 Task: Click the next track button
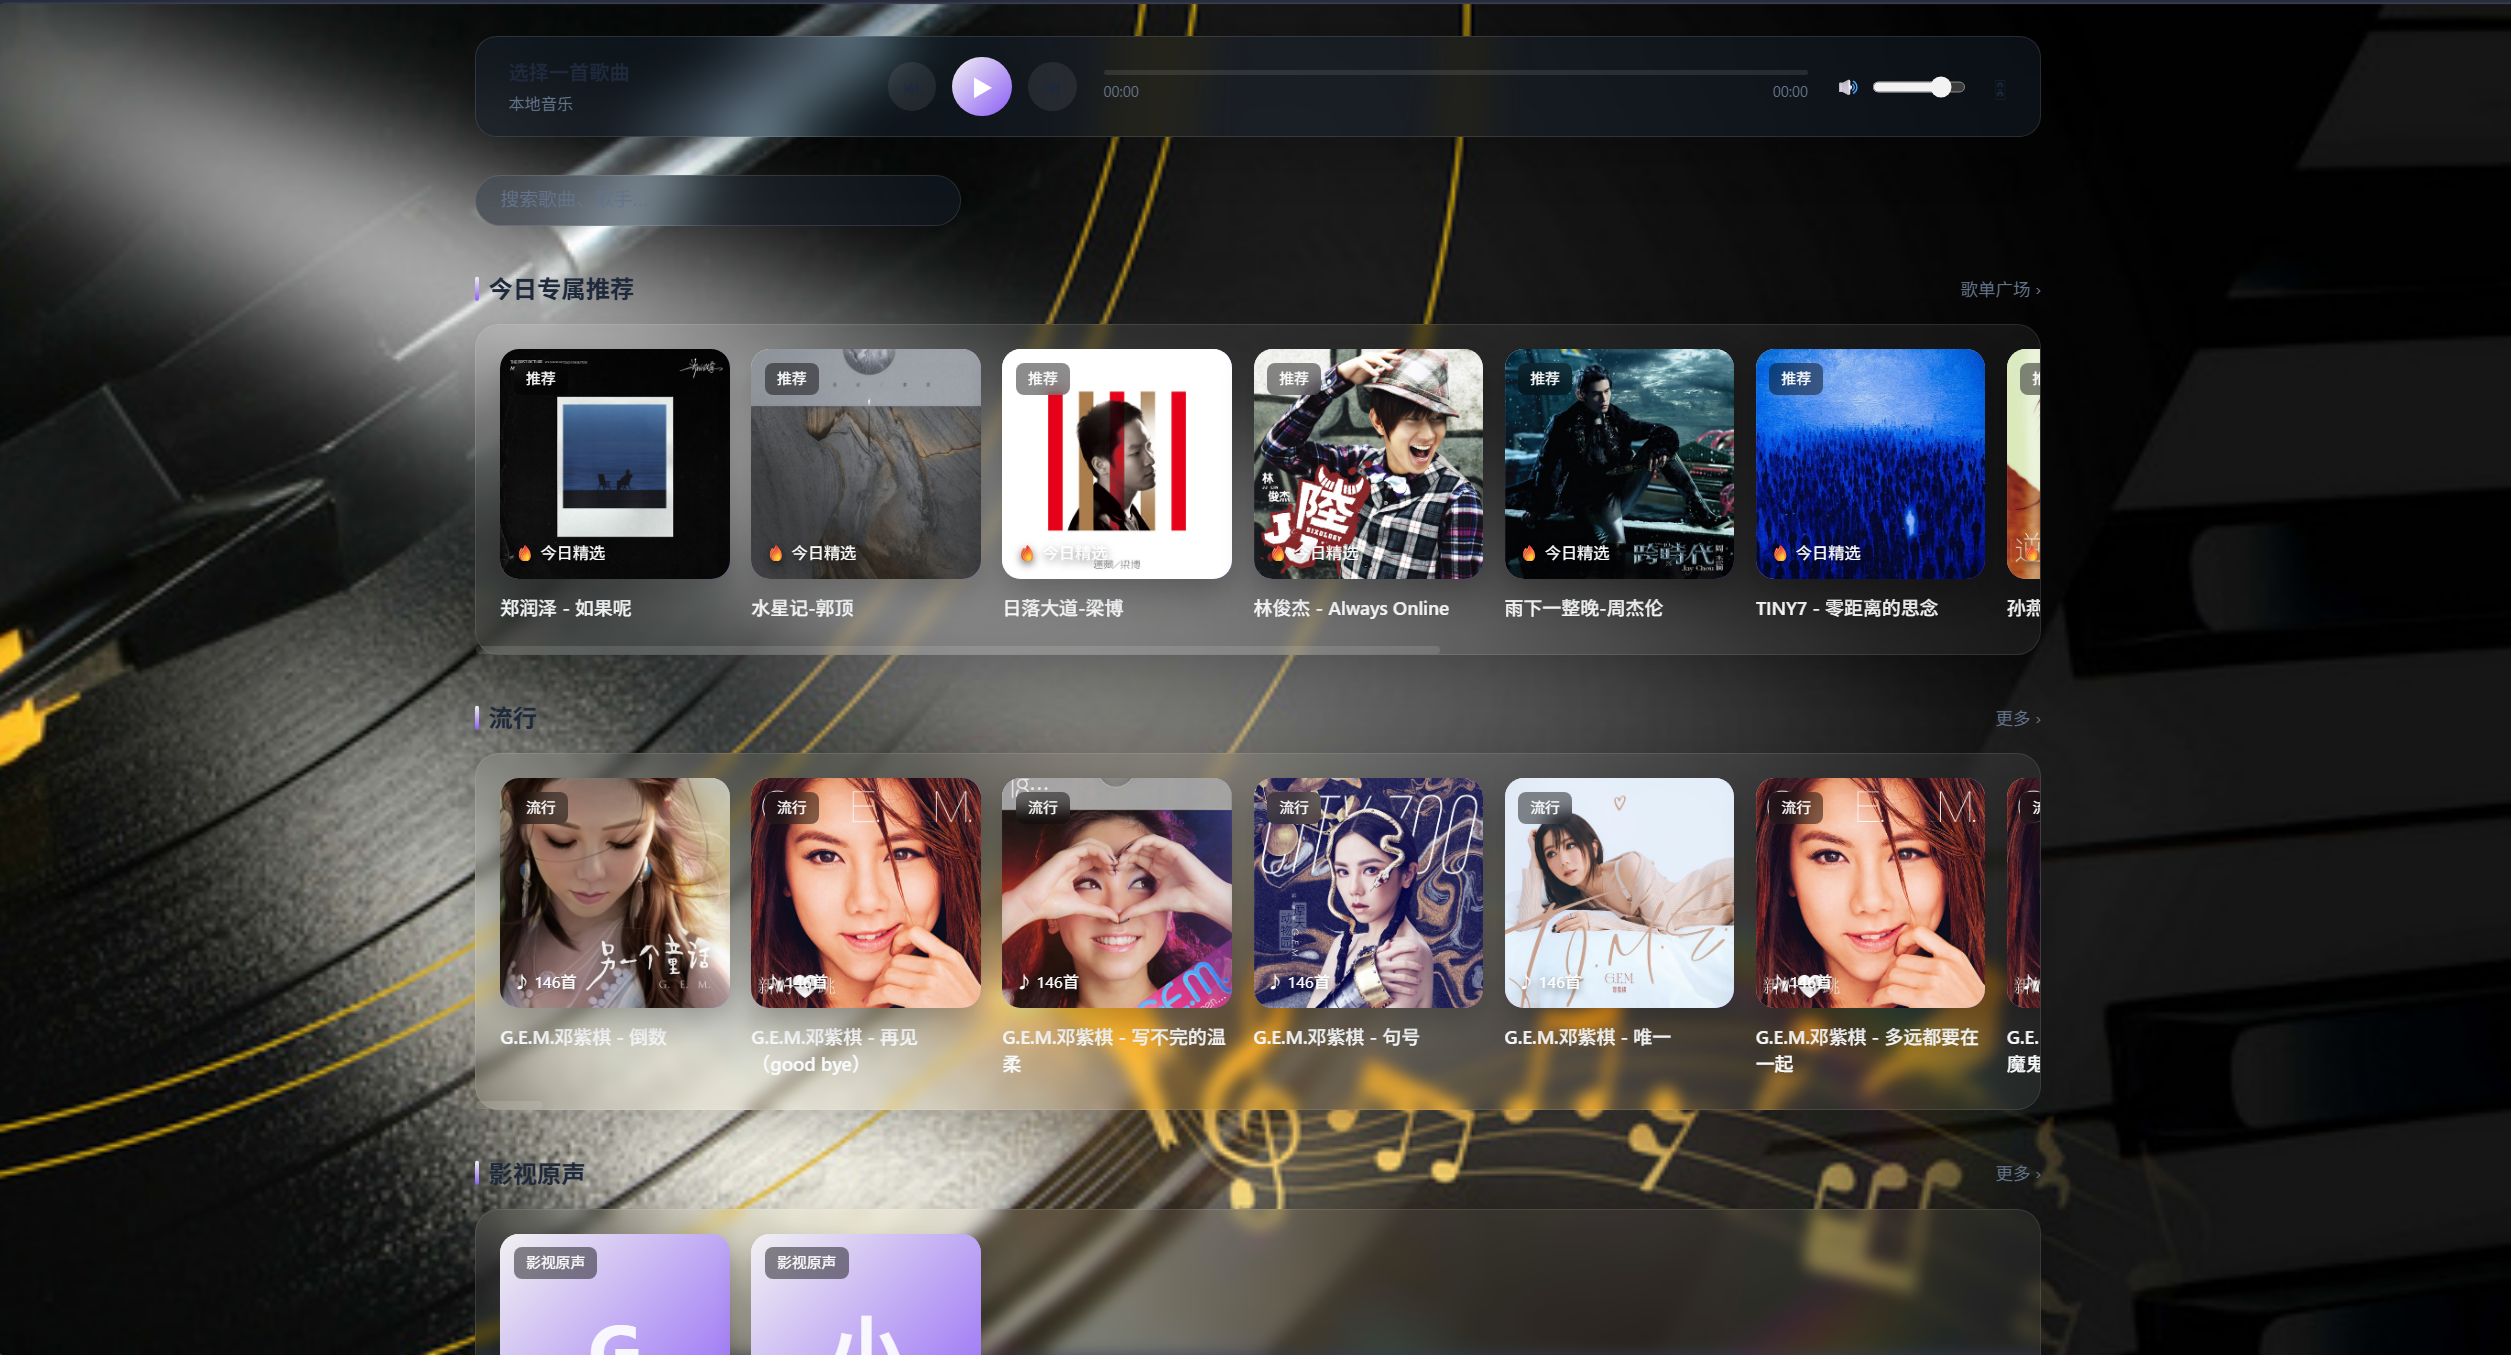(1052, 87)
